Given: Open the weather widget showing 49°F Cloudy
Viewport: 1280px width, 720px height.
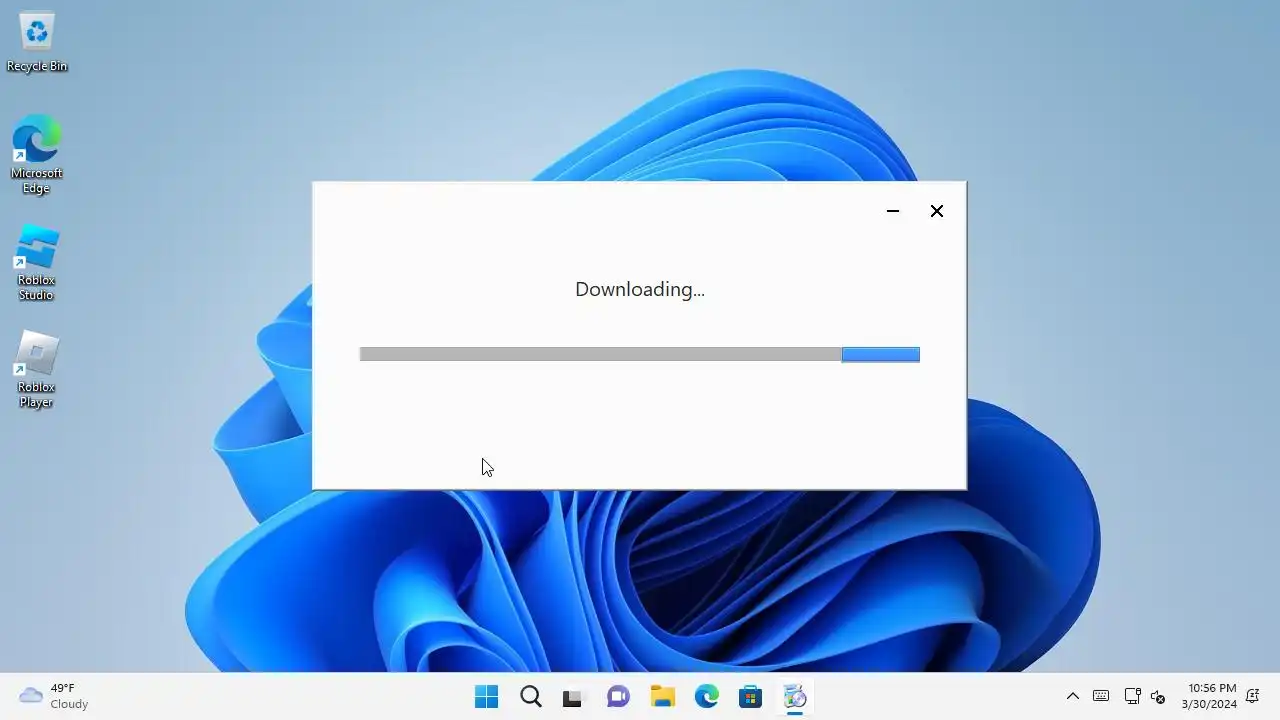Looking at the screenshot, I should (x=55, y=696).
